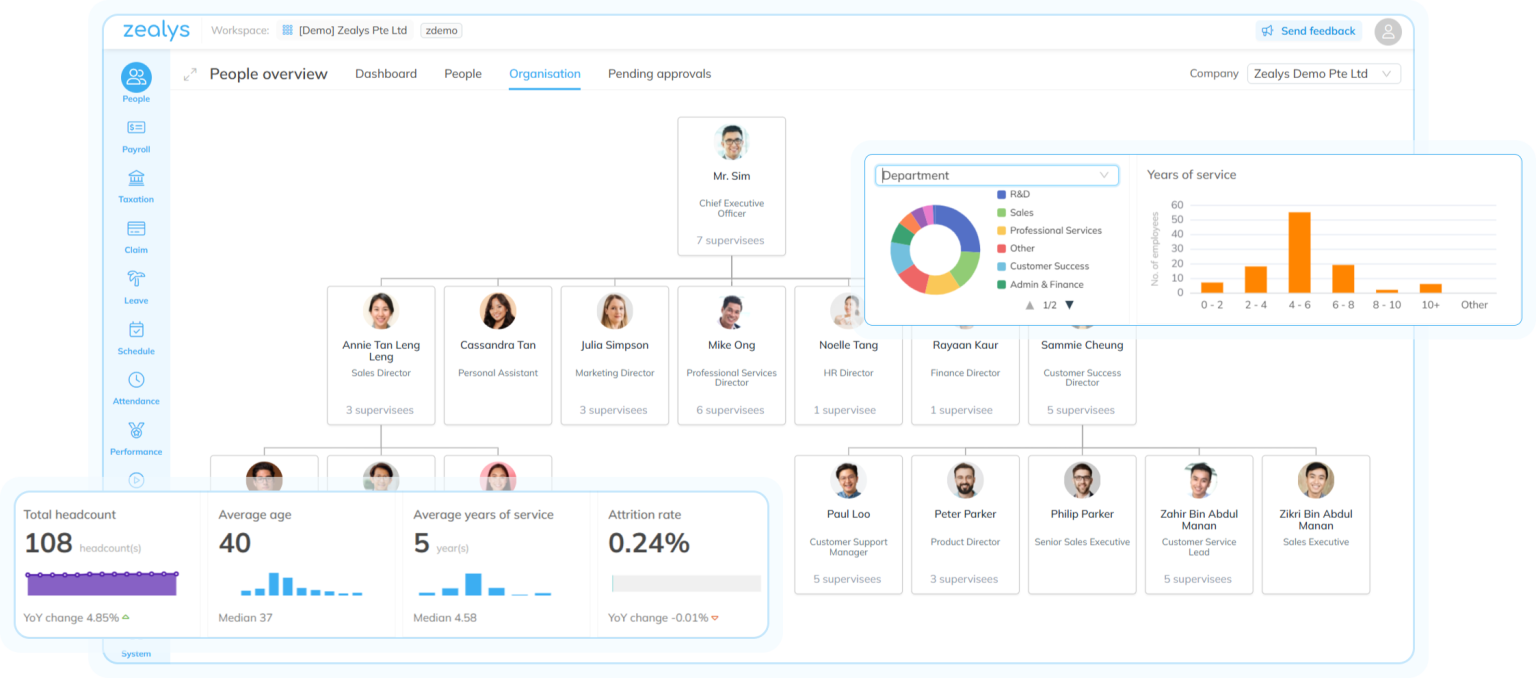Click the Total headcount 108 card
The height and width of the screenshot is (678, 1536).
point(108,565)
